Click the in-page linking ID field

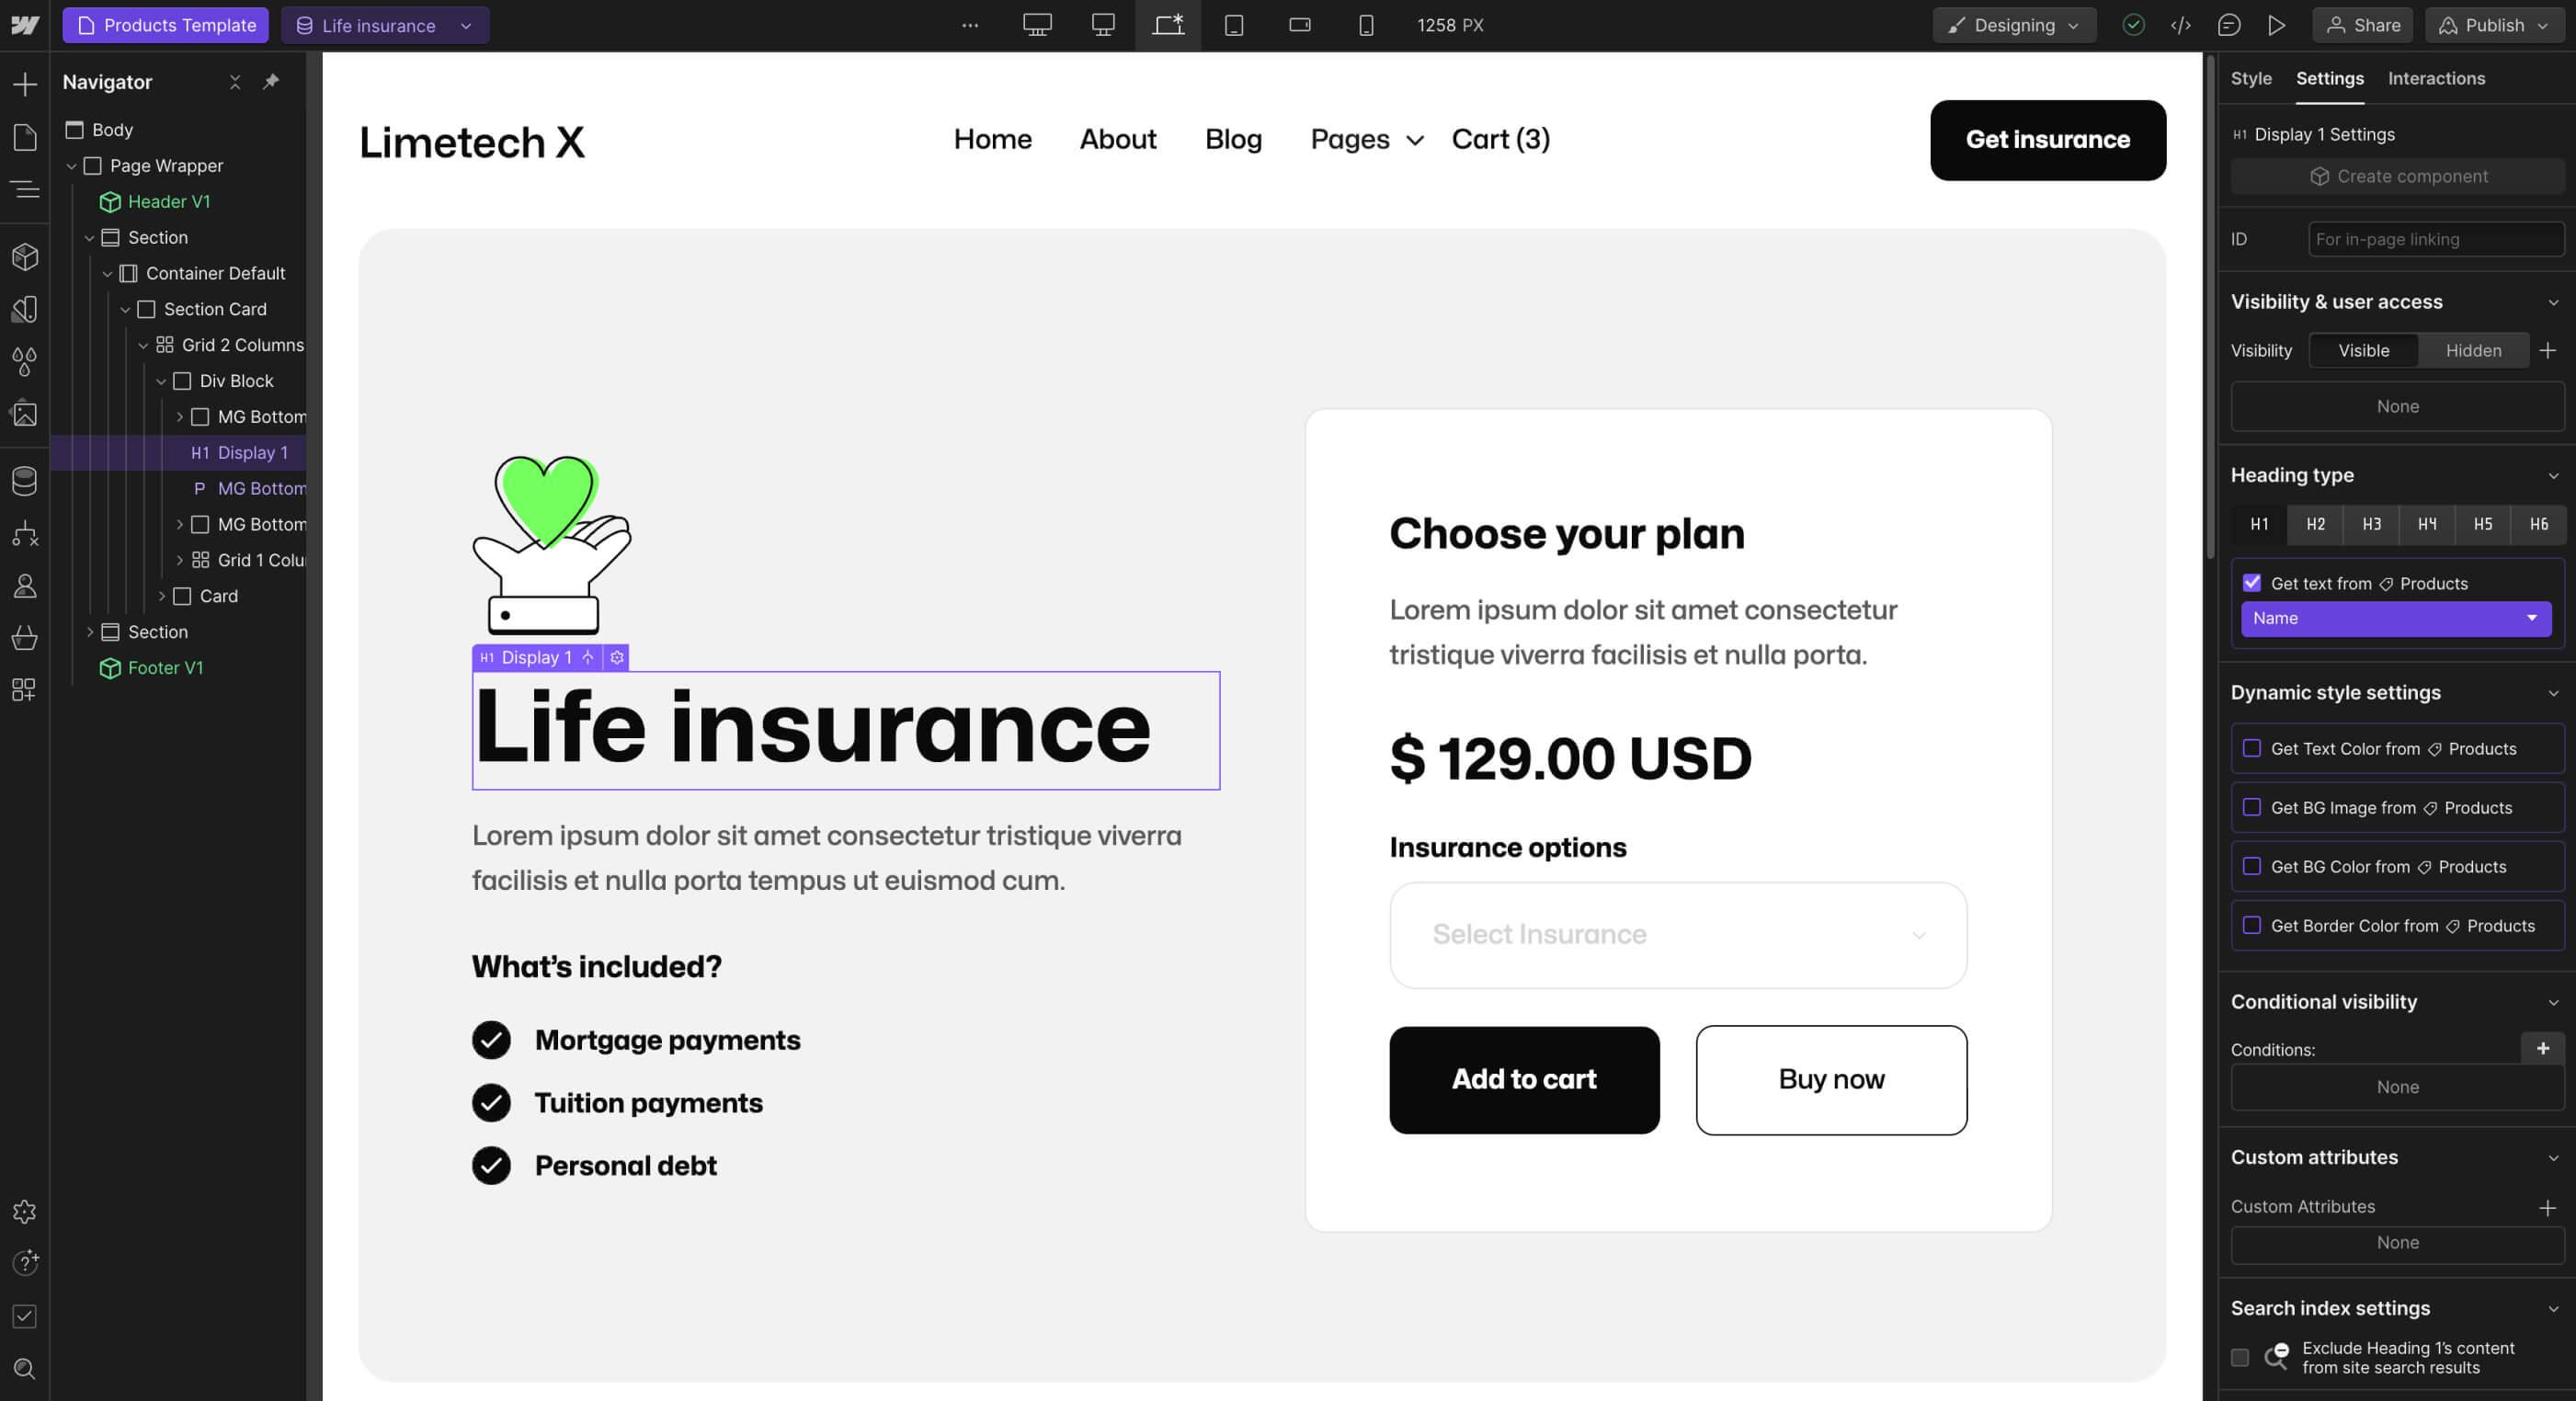click(2435, 239)
